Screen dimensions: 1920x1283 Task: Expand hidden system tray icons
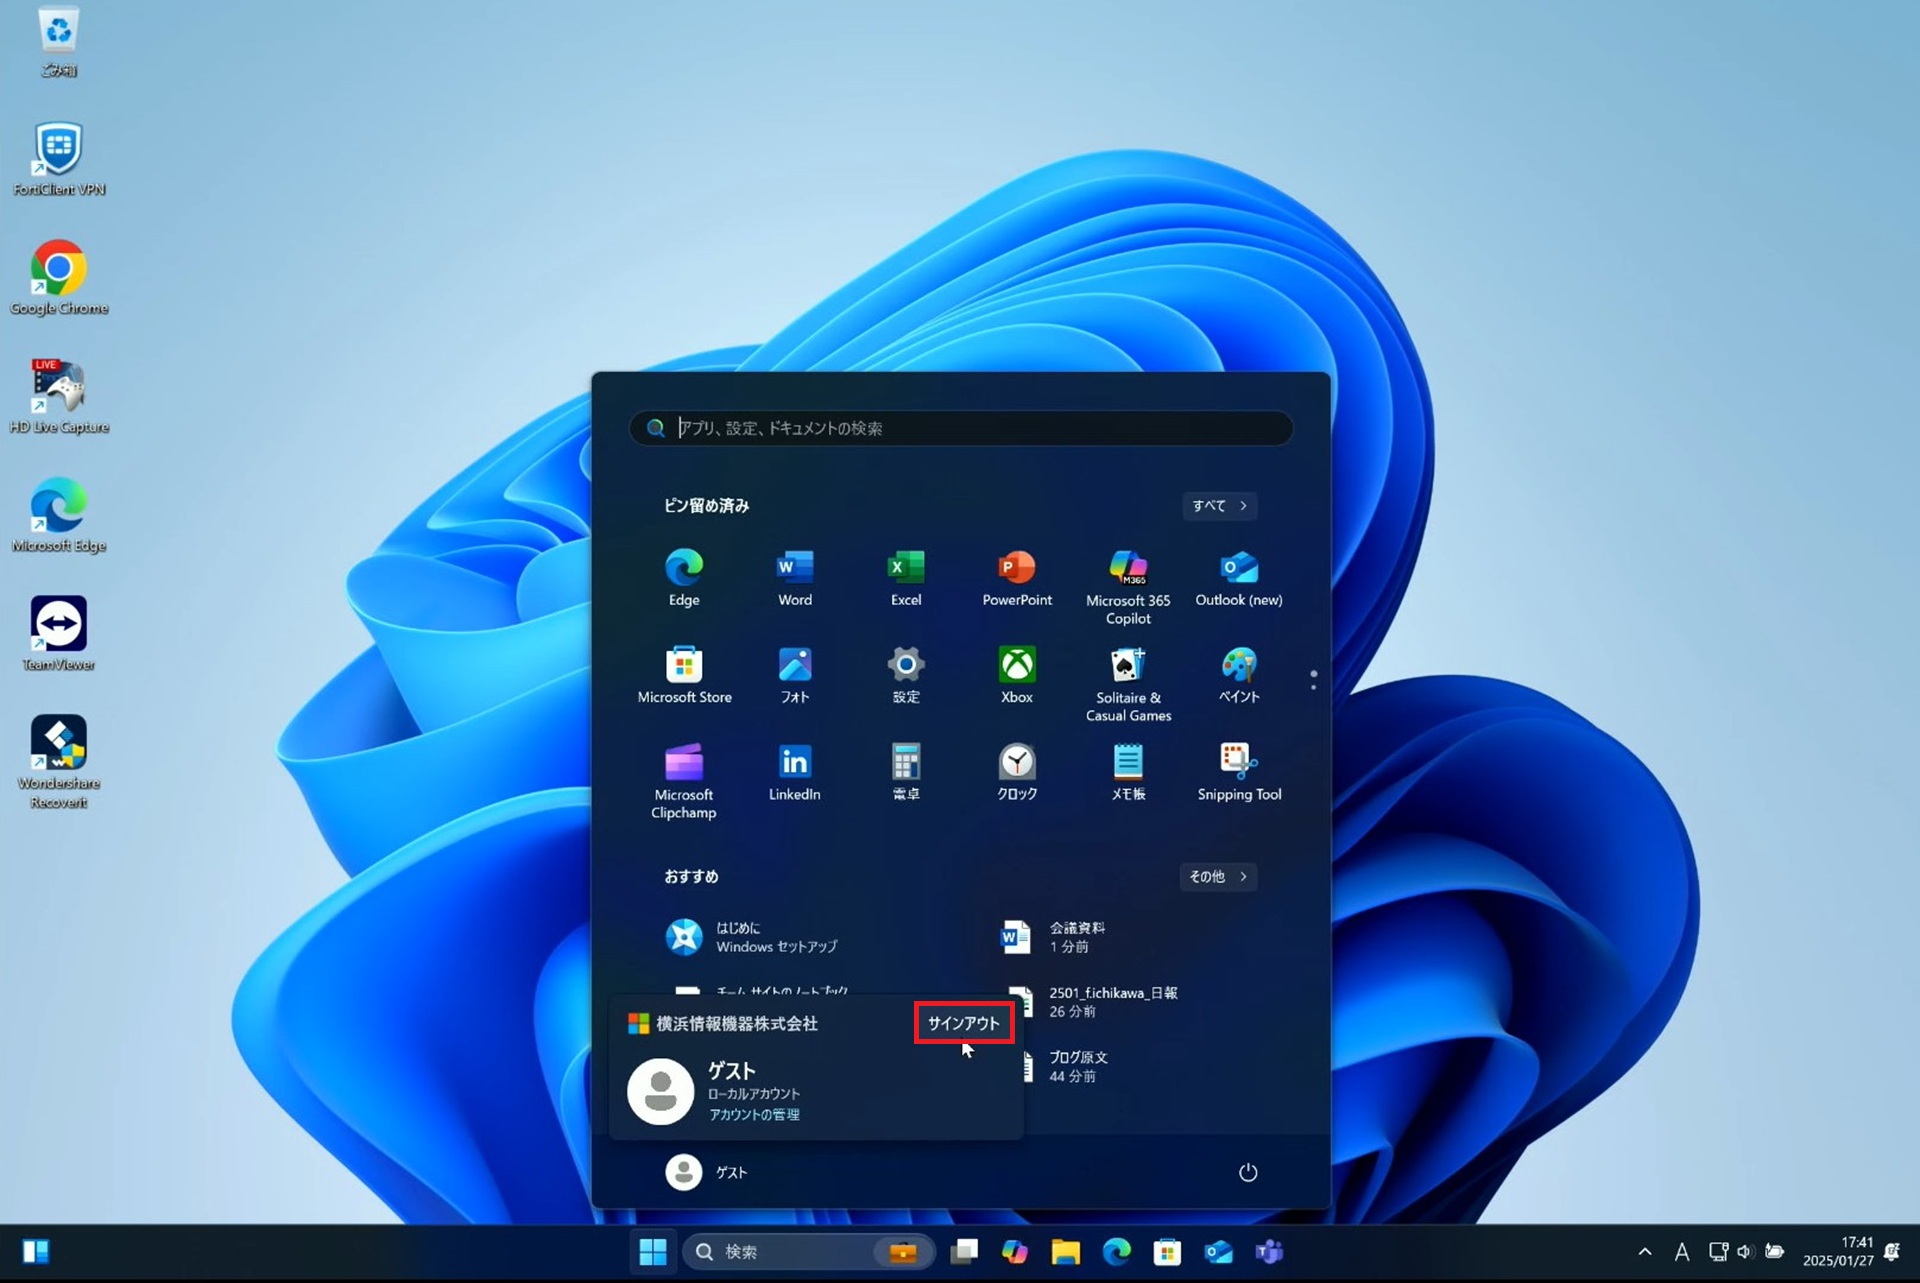pyautogui.click(x=1645, y=1252)
